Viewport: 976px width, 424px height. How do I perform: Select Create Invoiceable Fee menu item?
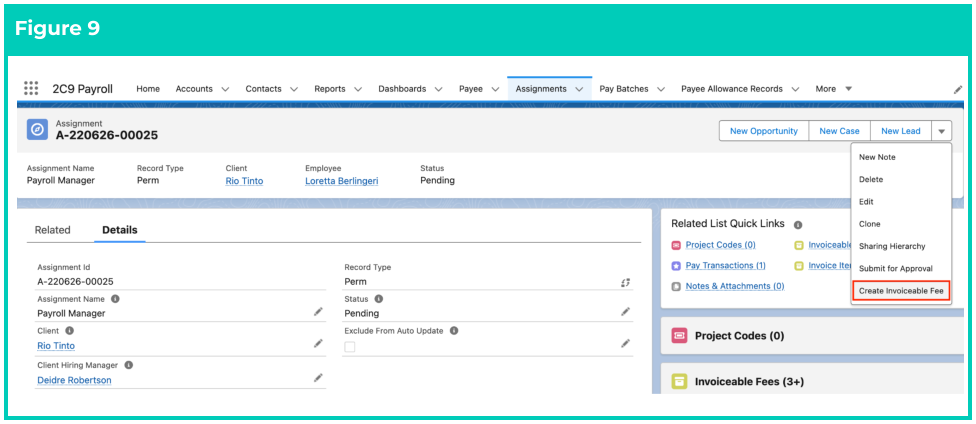coord(901,291)
